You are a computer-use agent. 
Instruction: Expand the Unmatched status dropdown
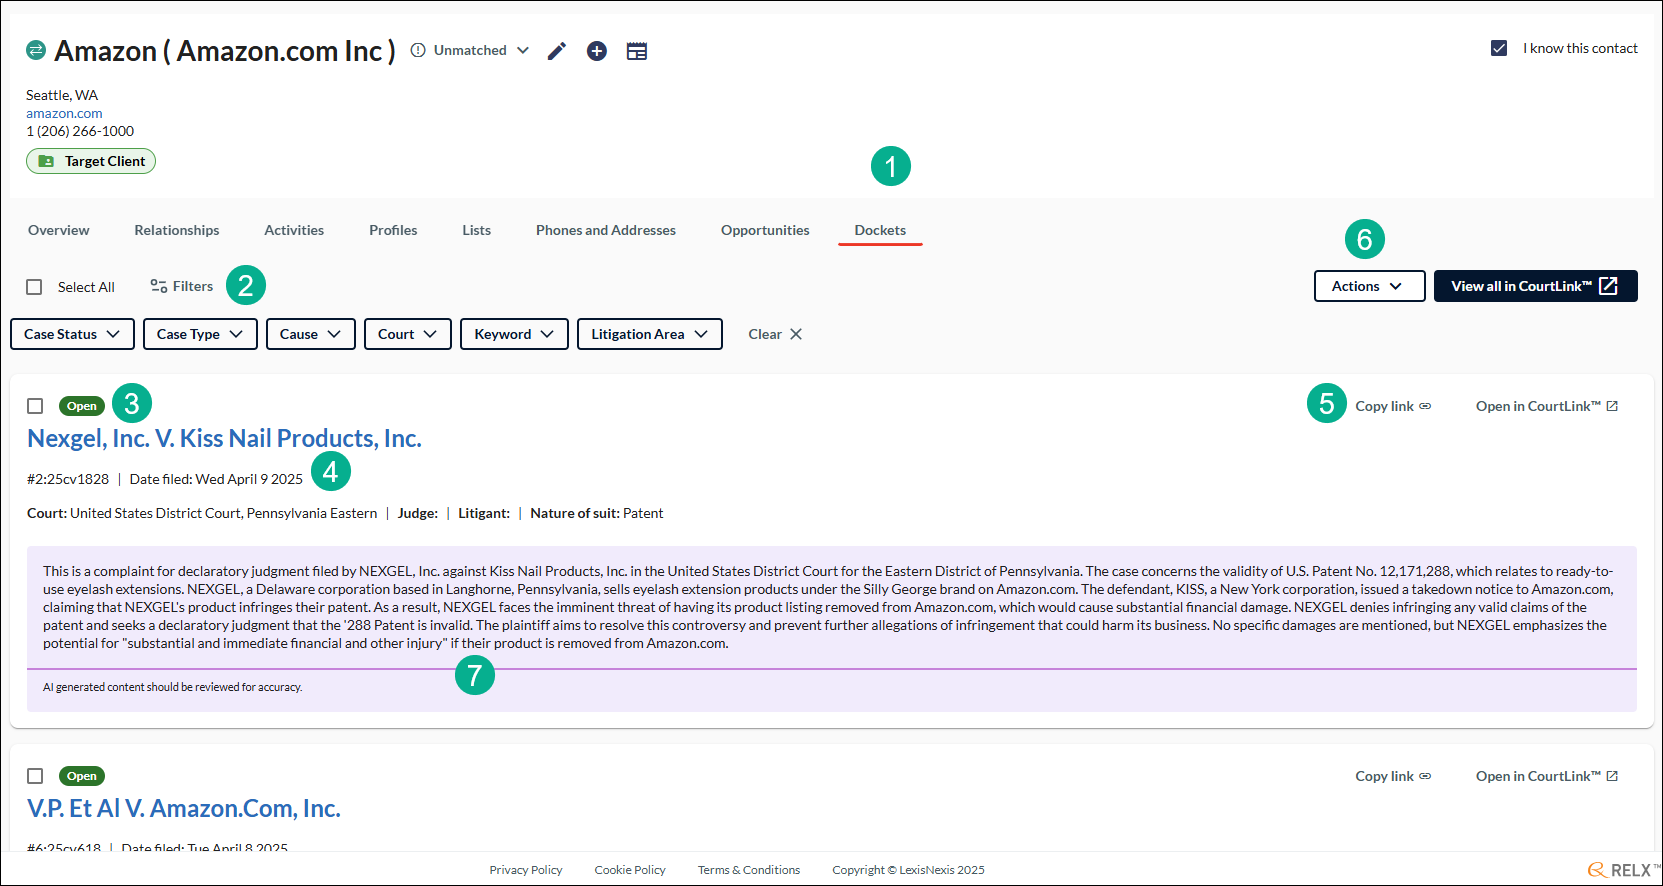[x=523, y=50]
